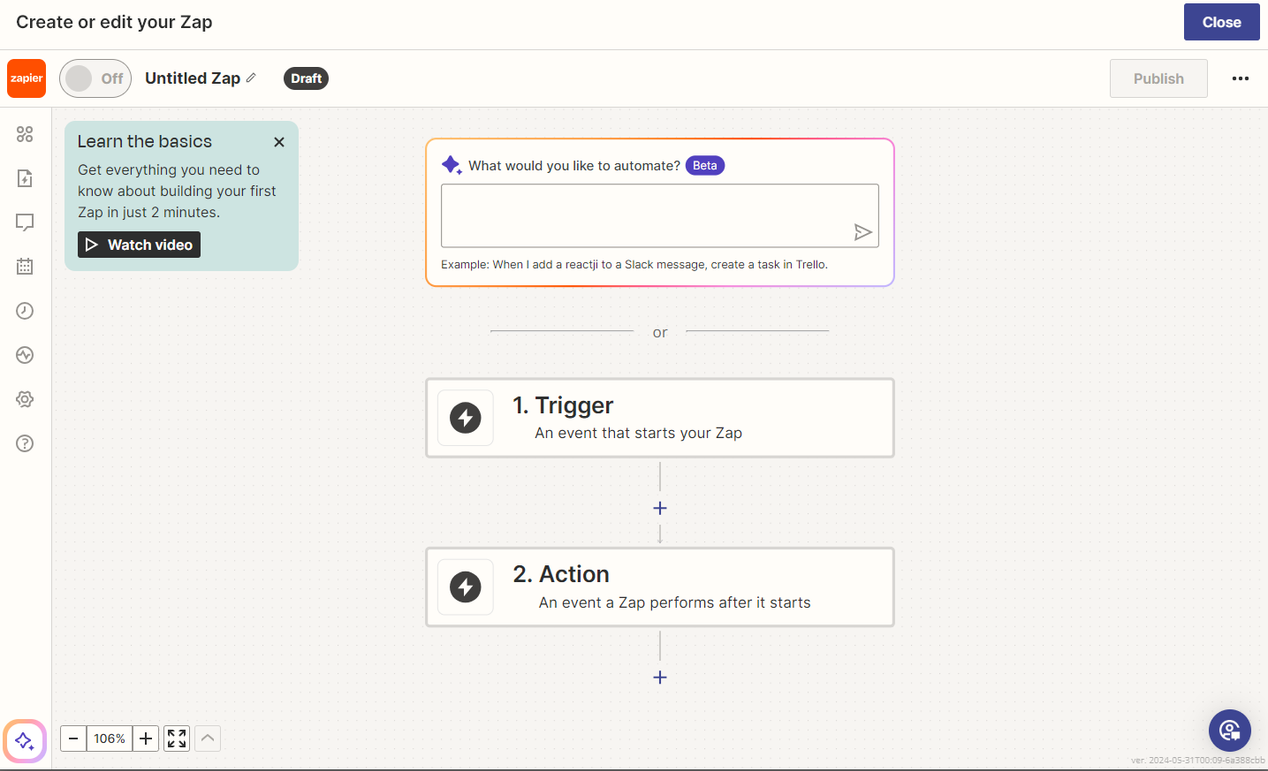Dismiss the Learn the basics card
The image size is (1268, 771).
click(x=279, y=142)
